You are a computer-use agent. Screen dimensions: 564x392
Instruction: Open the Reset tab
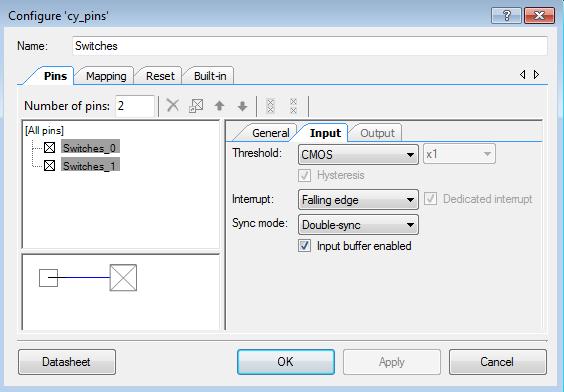tap(160, 76)
